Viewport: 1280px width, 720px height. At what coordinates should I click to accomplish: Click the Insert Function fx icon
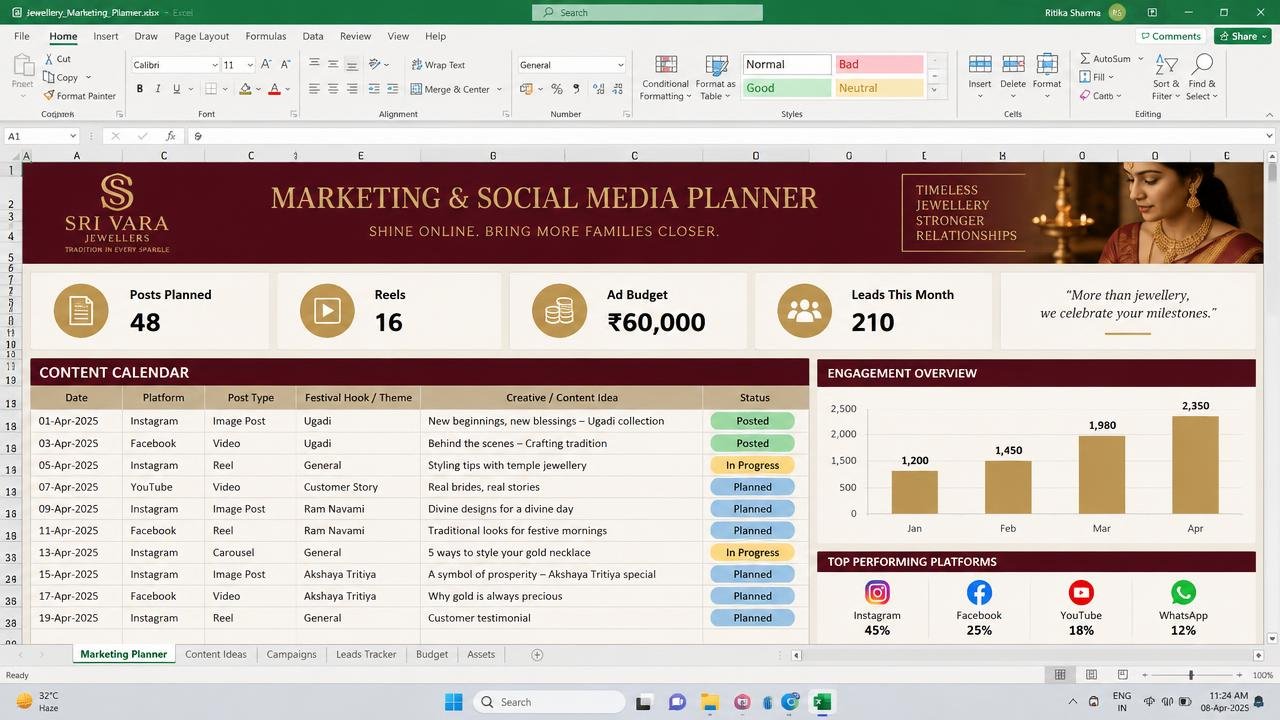pyautogui.click(x=171, y=136)
